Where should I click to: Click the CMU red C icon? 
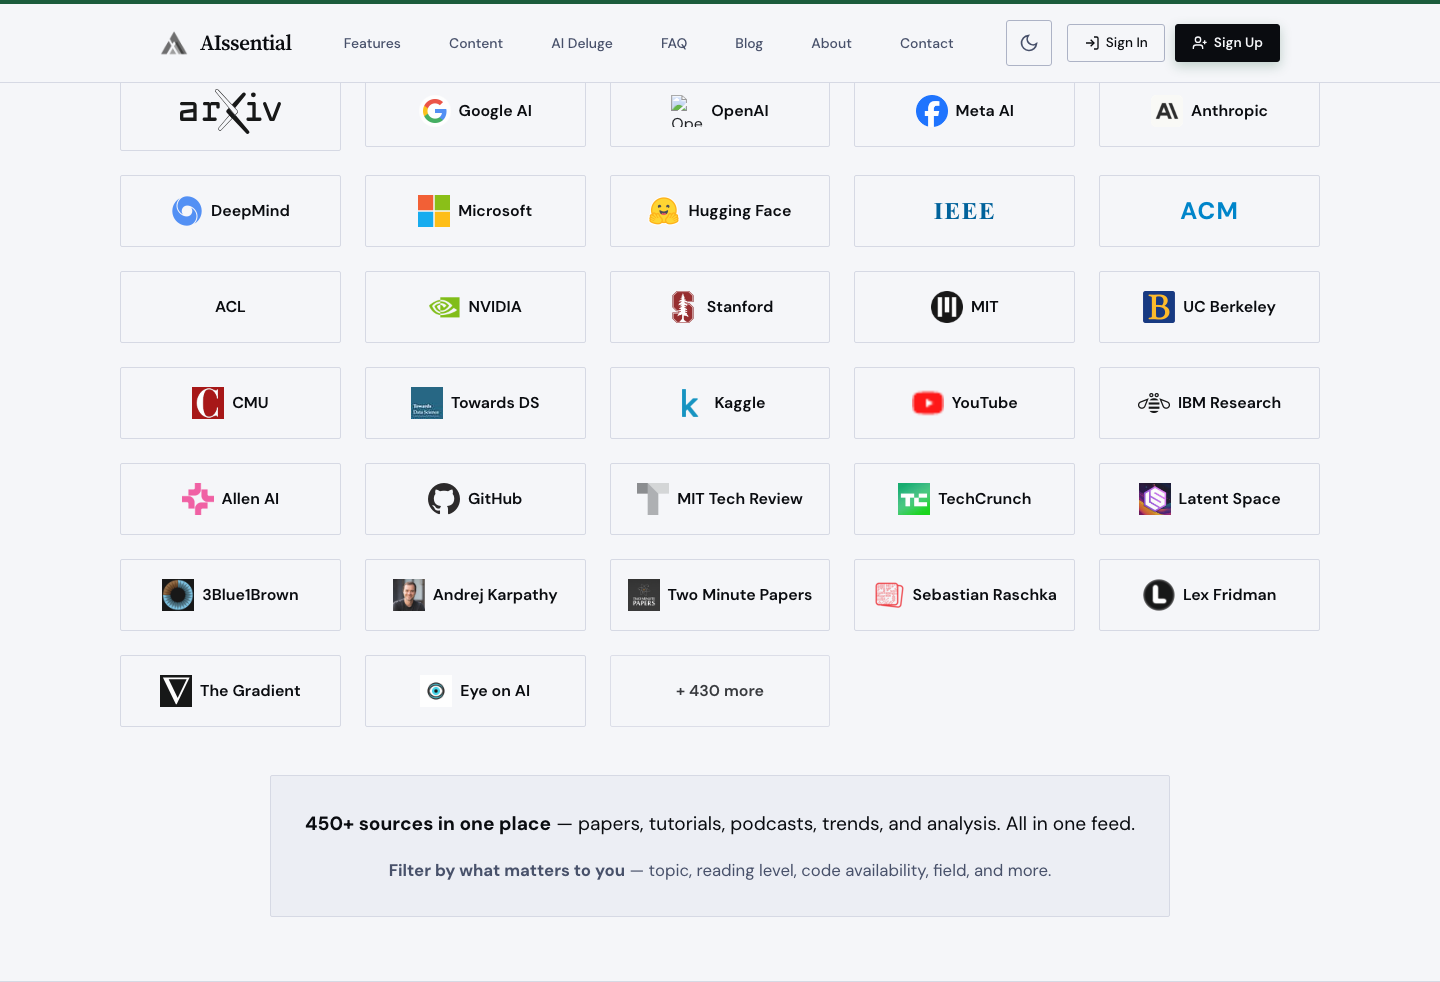click(x=208, y=403)
